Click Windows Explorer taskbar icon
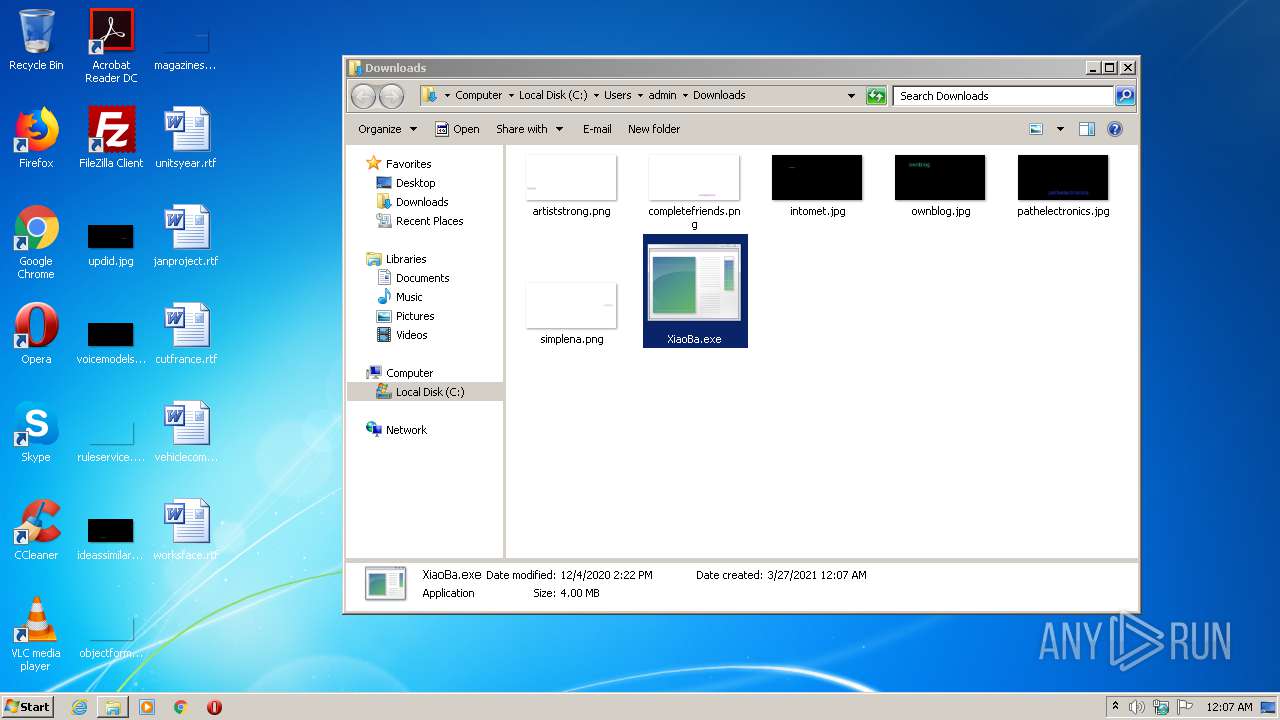This screenshot has width=1280, height=720. [x=113, y=707]
